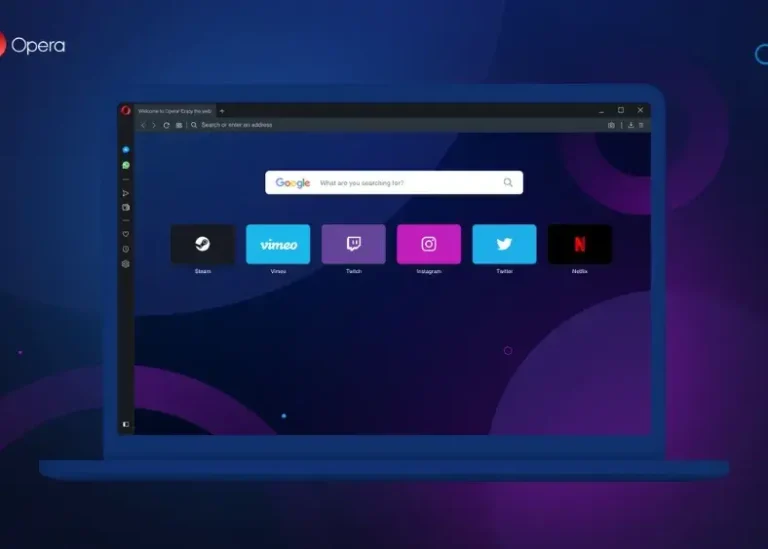768x549 pixels.
Task: Click the Vimeo label text
Action: 278,271
